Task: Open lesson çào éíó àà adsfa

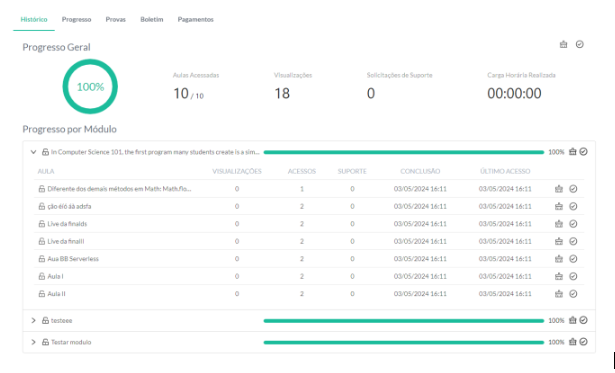Action: [x=69, y=206]
